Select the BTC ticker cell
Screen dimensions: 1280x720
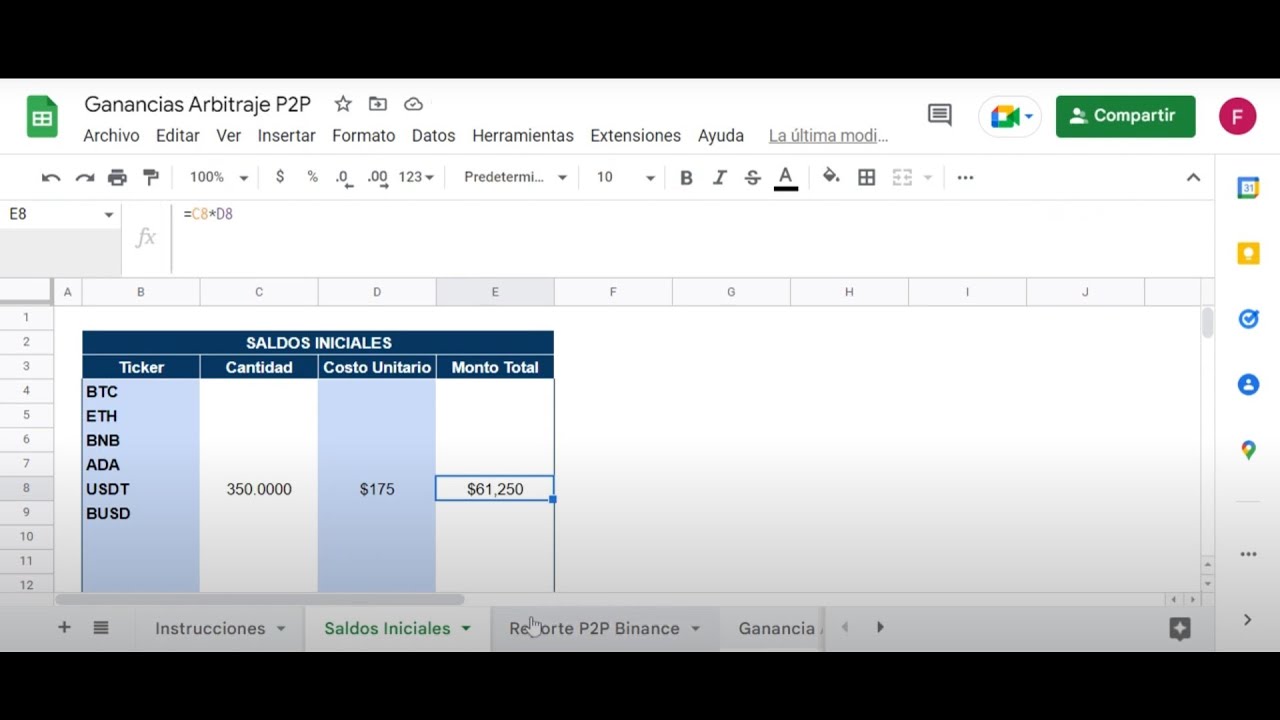tap(141, 392)
